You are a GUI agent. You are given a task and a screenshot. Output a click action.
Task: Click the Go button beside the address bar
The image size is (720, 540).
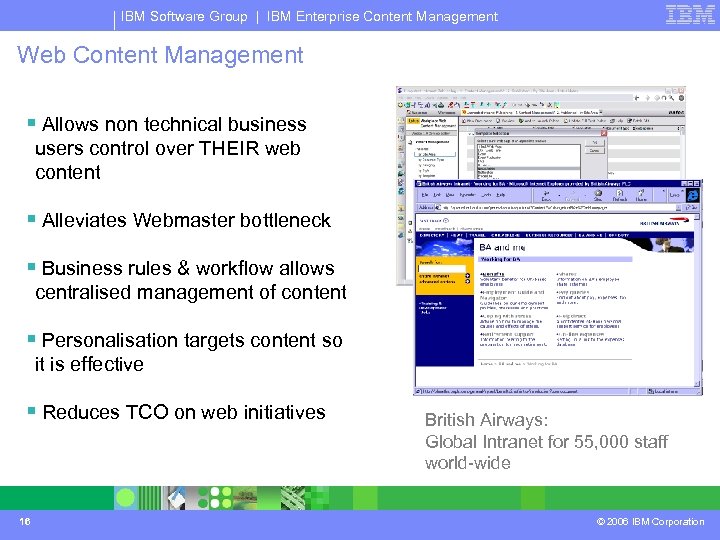point(691,208)
